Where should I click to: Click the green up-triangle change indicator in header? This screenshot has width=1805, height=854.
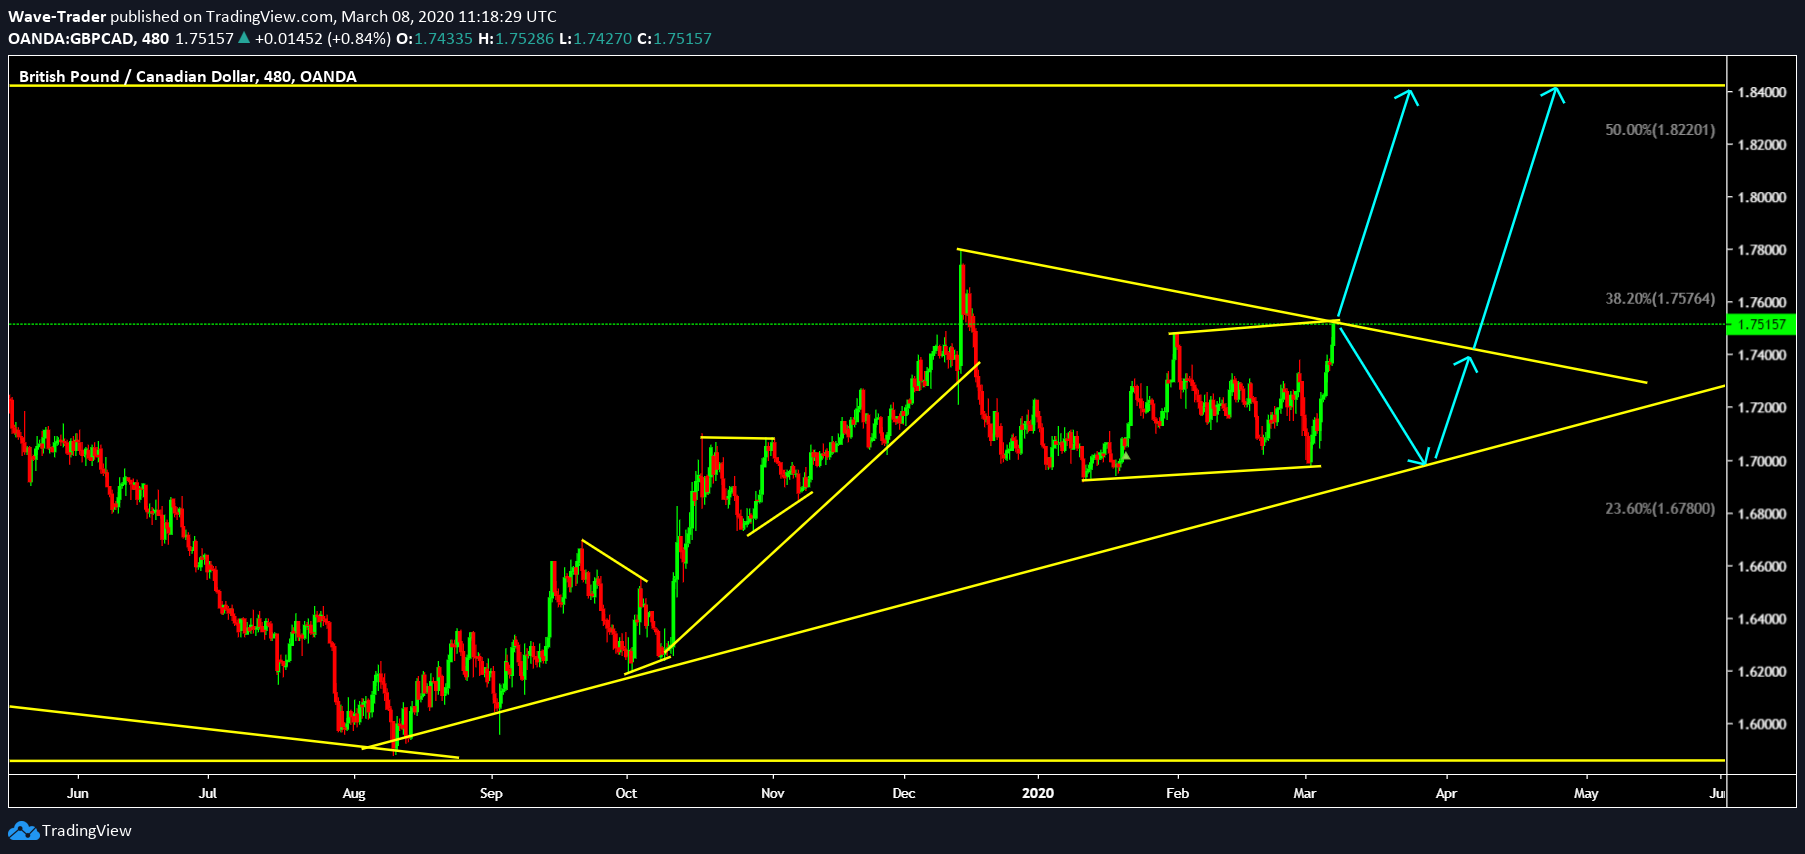(x=244, y=38)
